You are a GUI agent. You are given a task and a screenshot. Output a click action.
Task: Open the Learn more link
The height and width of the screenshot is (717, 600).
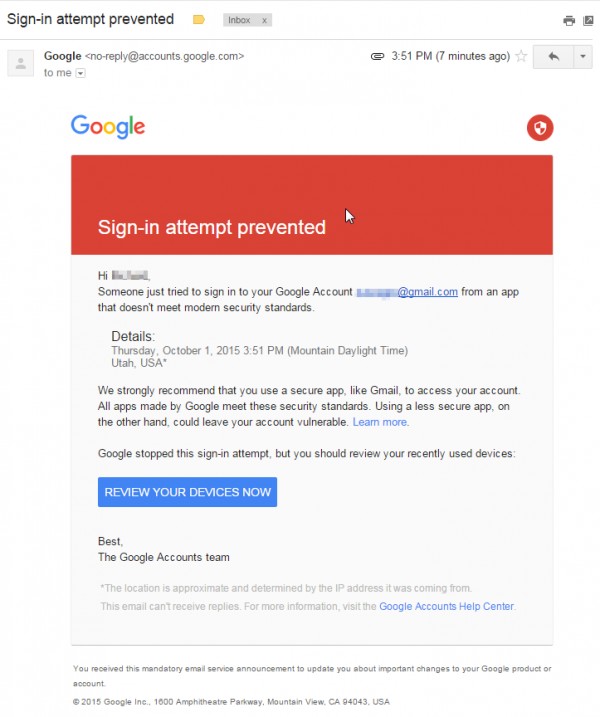tap(380, 422)
